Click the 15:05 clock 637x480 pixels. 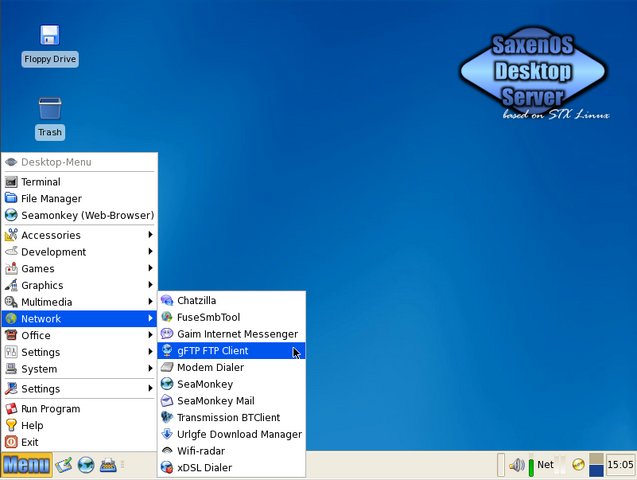(620, 465)
